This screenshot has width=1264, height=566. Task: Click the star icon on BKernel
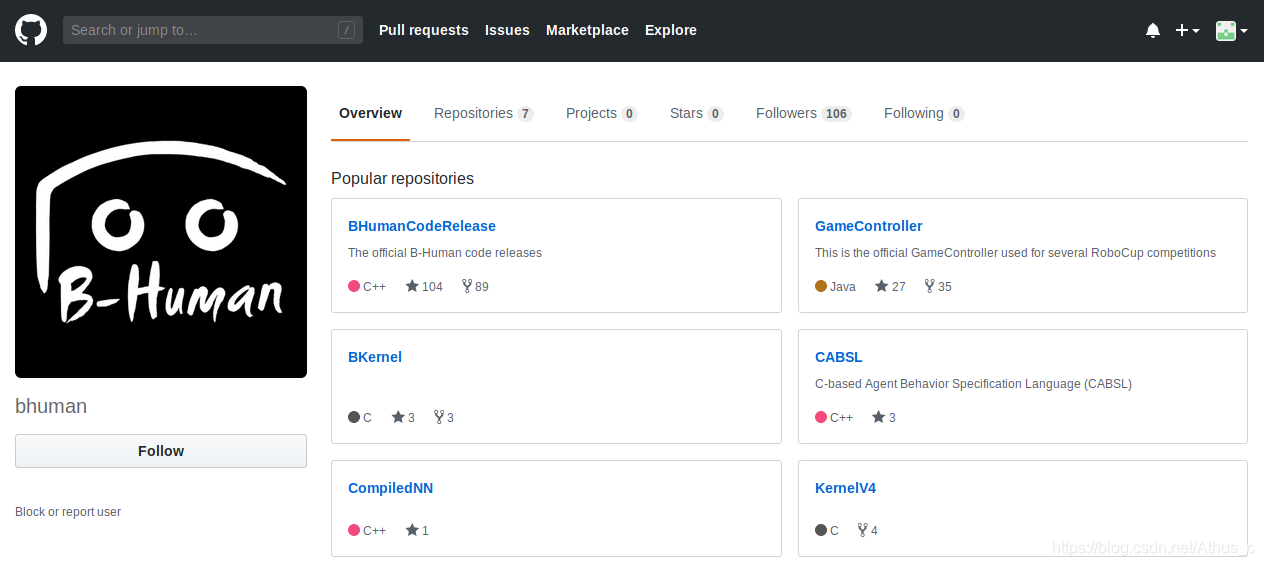point(398,417)
